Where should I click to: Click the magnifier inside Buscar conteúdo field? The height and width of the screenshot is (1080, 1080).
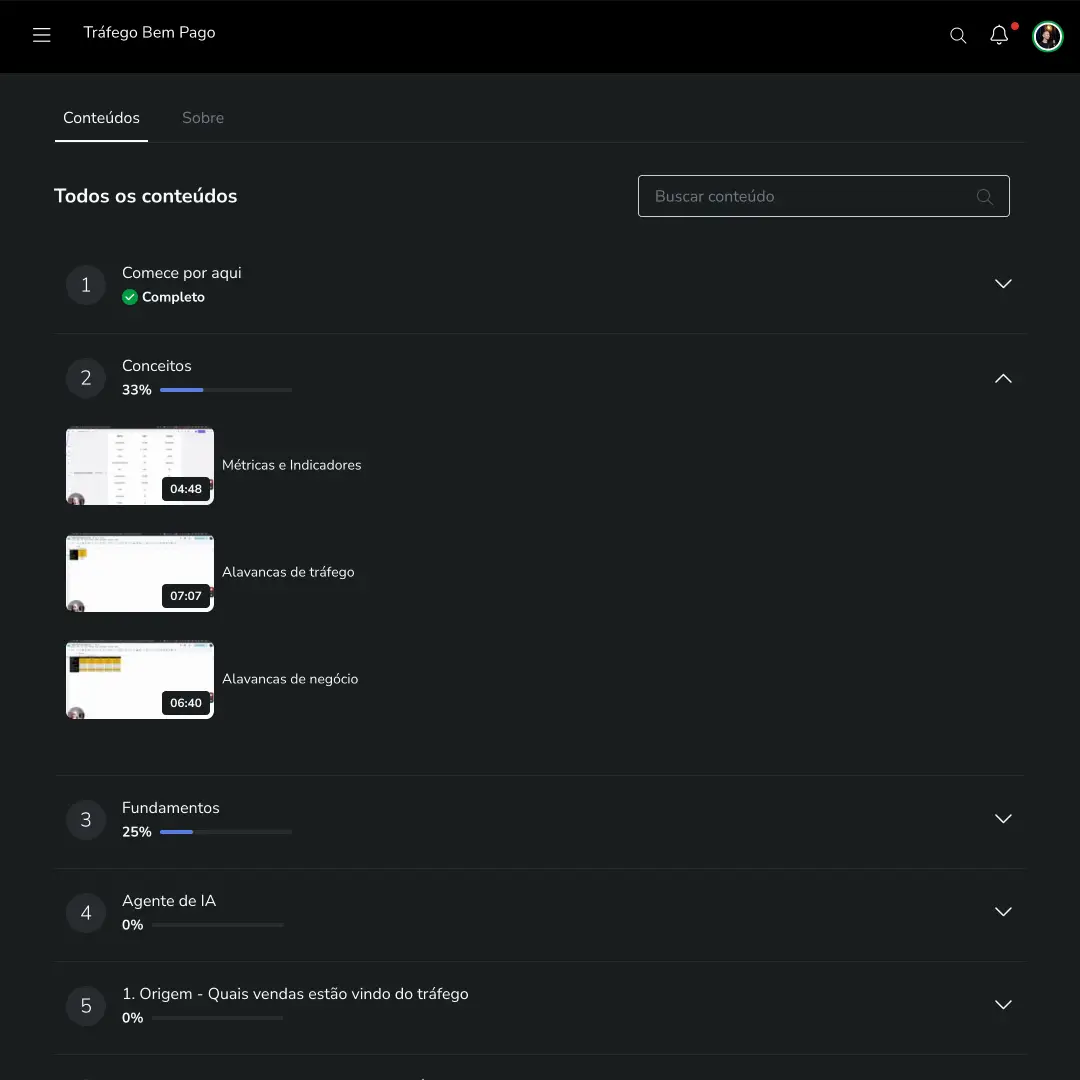point(984,197)
